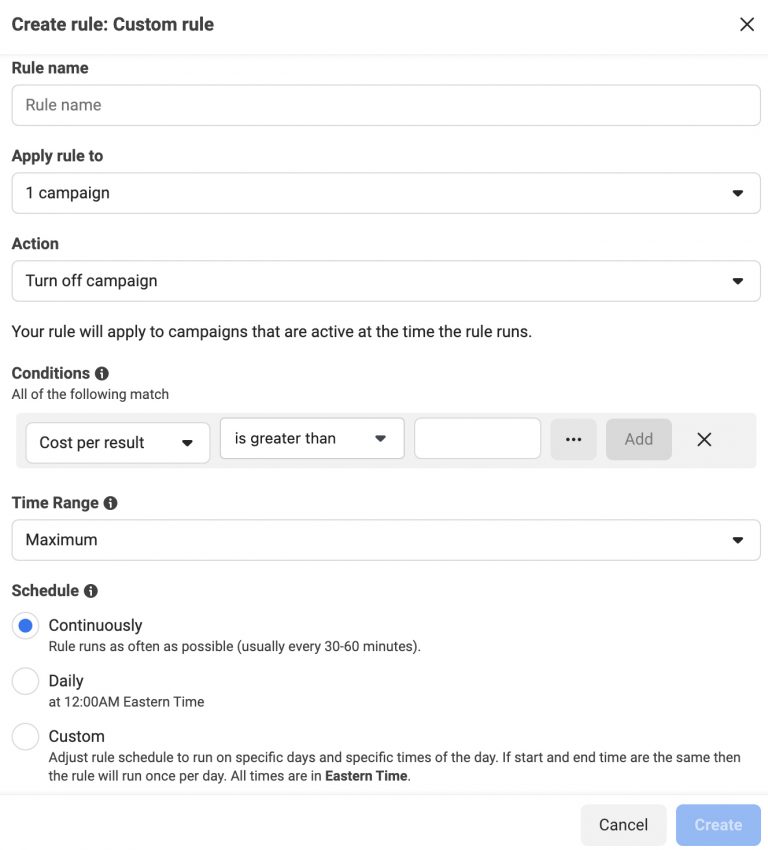The height and width of the screenshot is (850, 768).
Task: Open the Cost per result dropdown
Action: [x=115, y=443]
